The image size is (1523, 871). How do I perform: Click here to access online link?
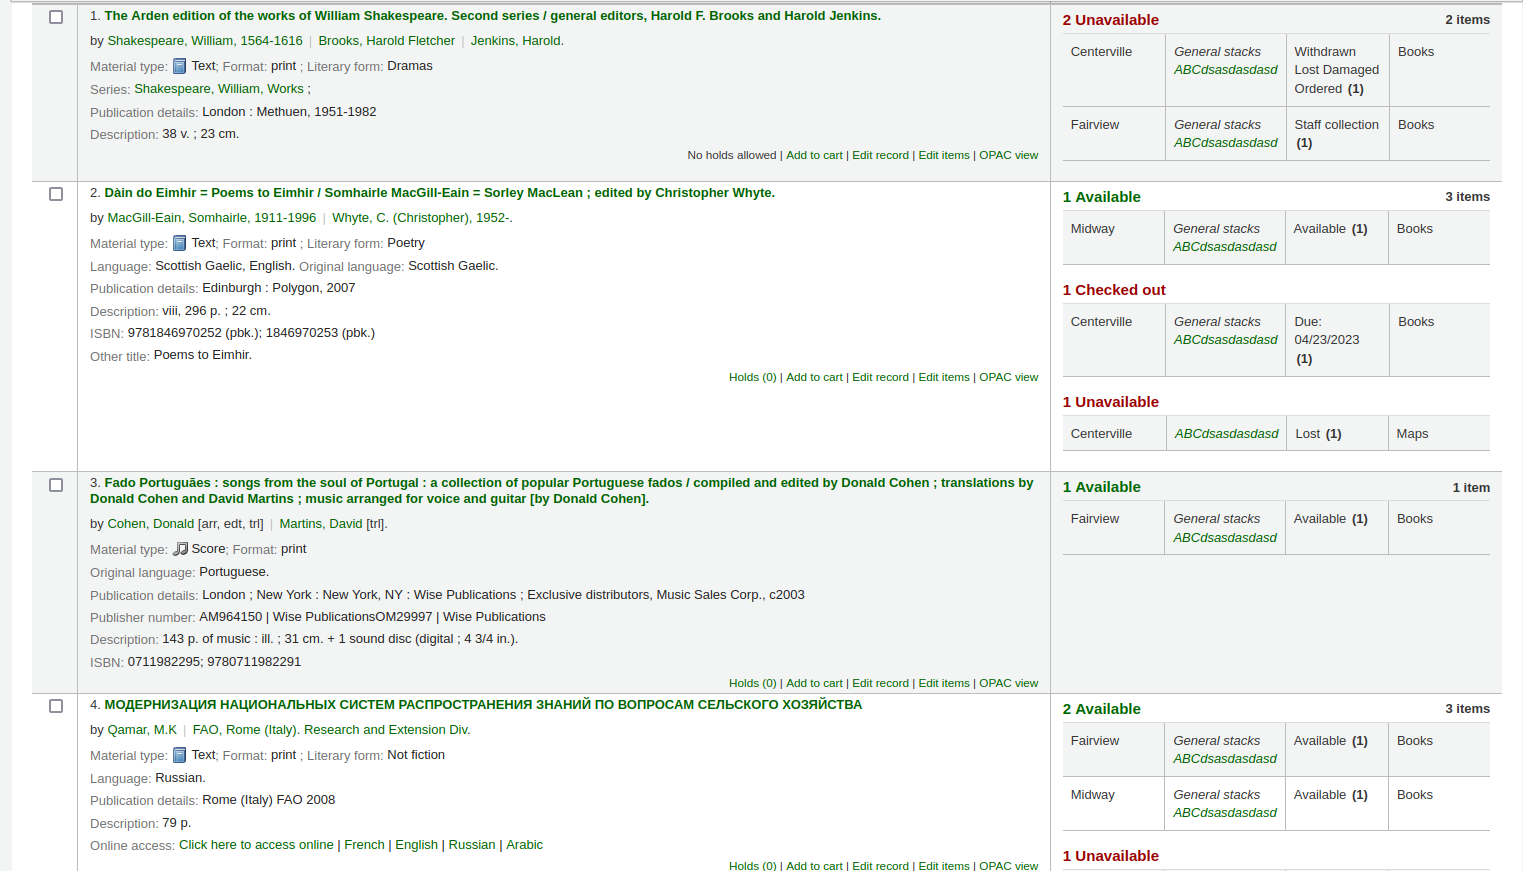pyautogui.click(x=256, y=845)
